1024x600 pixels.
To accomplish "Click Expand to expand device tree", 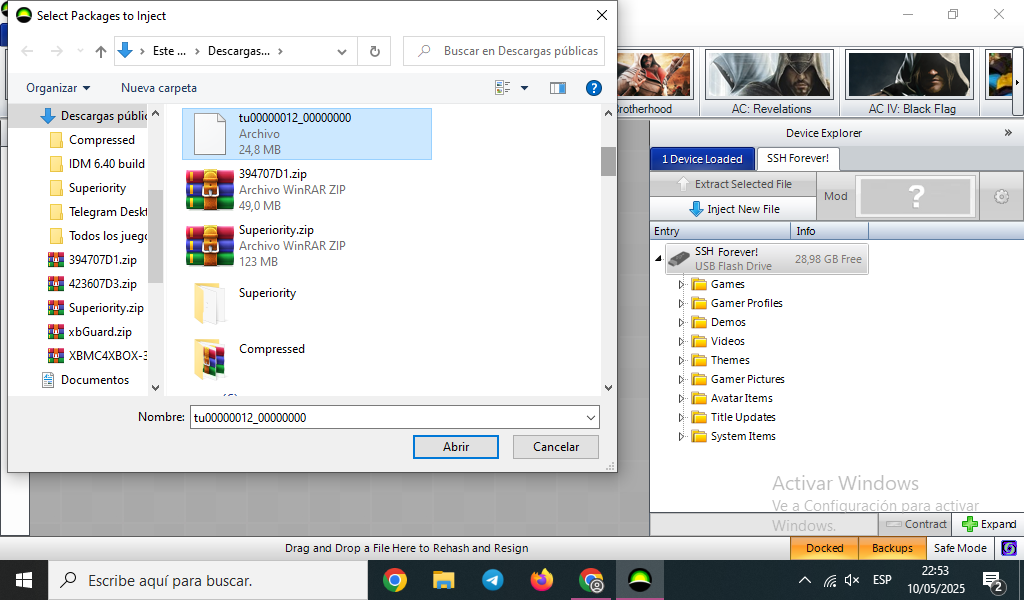I will 989,524.
